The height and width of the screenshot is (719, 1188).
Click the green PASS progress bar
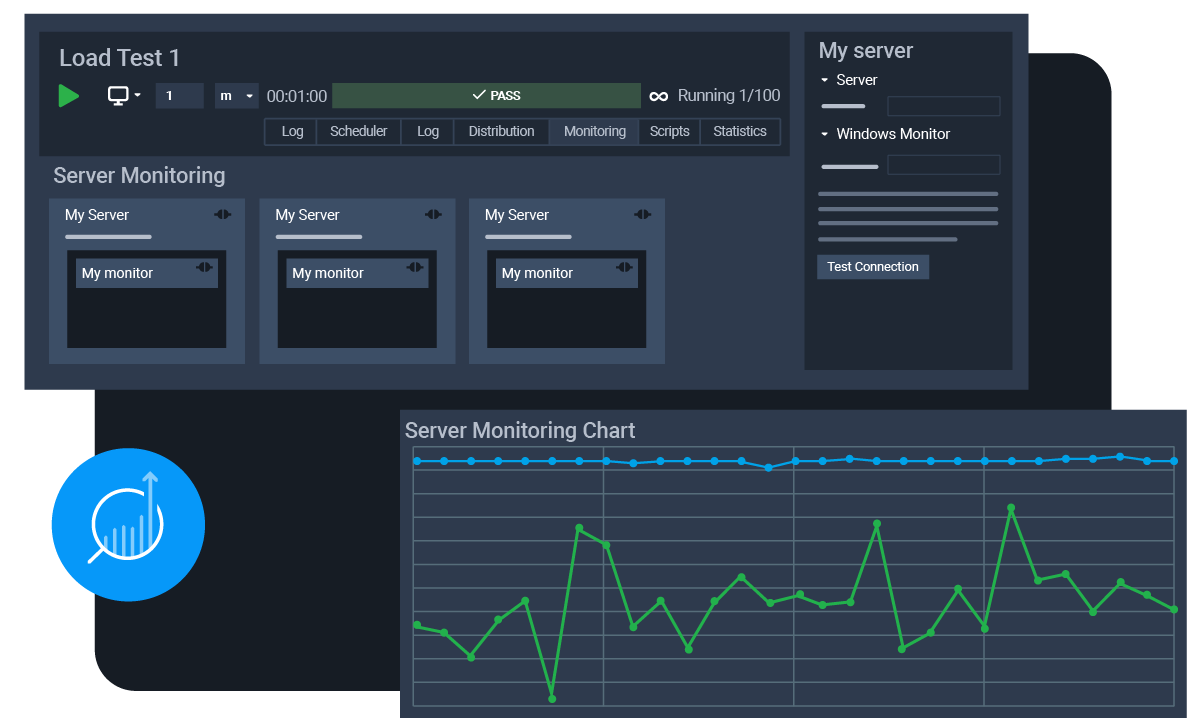click(486, 95)
